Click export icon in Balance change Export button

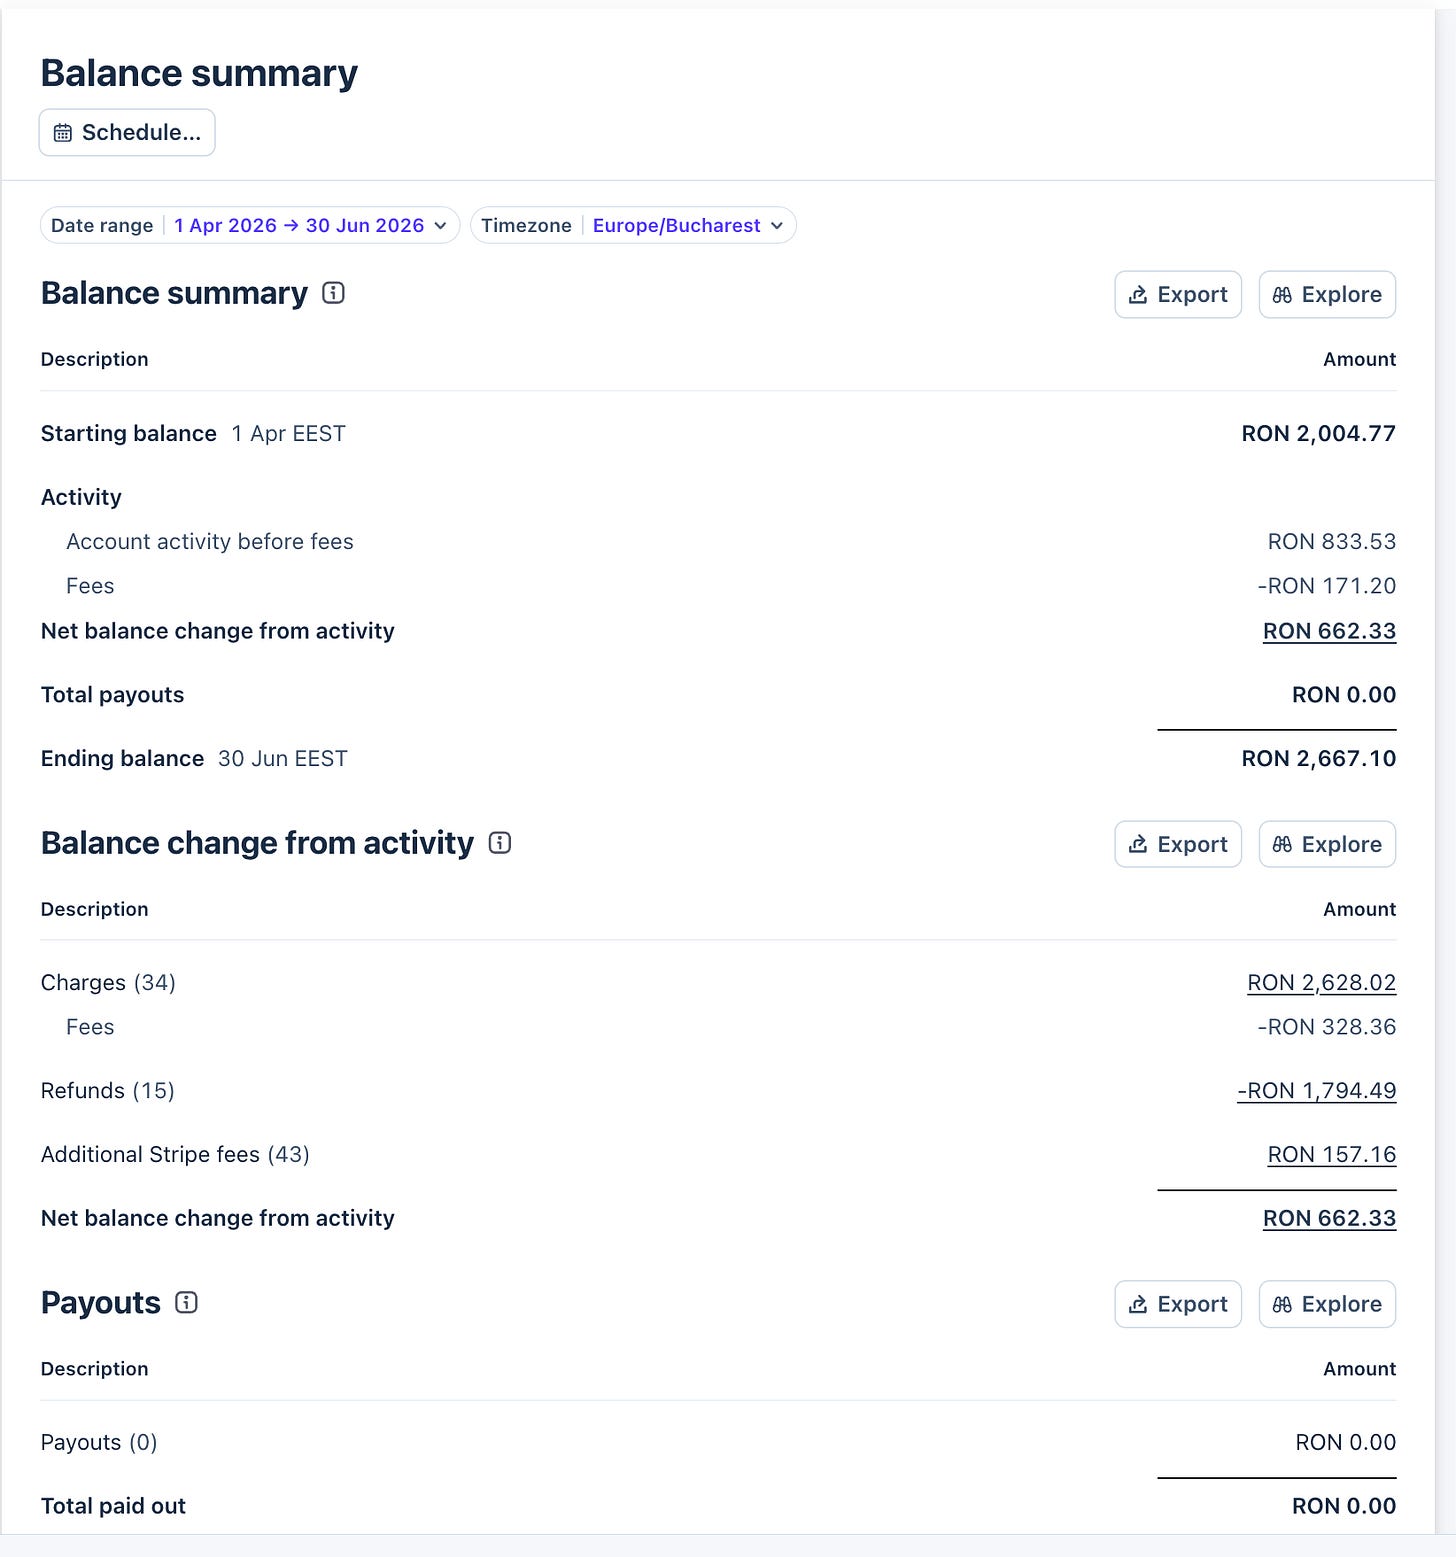pos(1138,844)
